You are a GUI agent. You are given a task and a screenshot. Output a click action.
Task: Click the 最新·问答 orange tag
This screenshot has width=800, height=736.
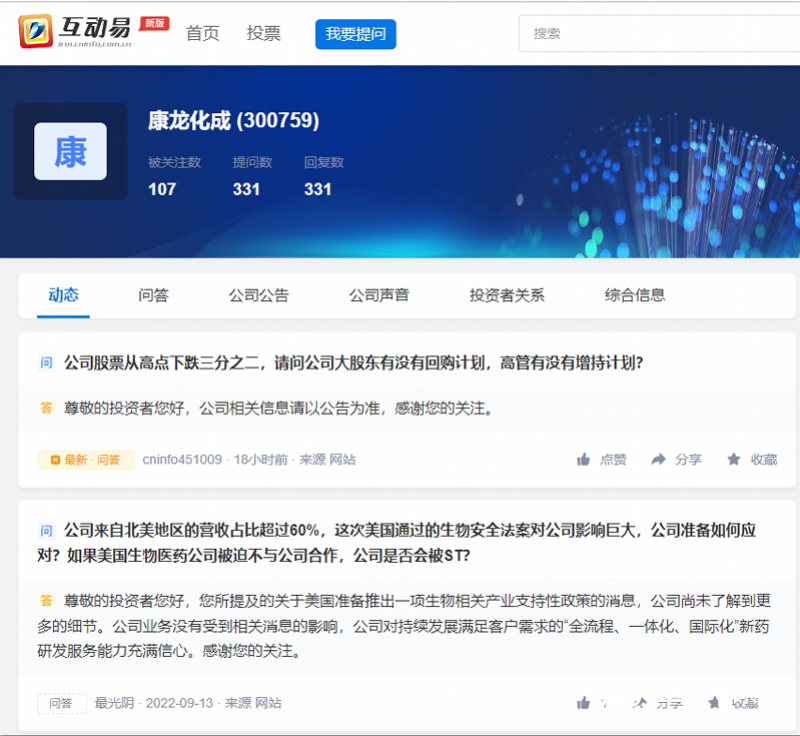[x=86, y=460]
